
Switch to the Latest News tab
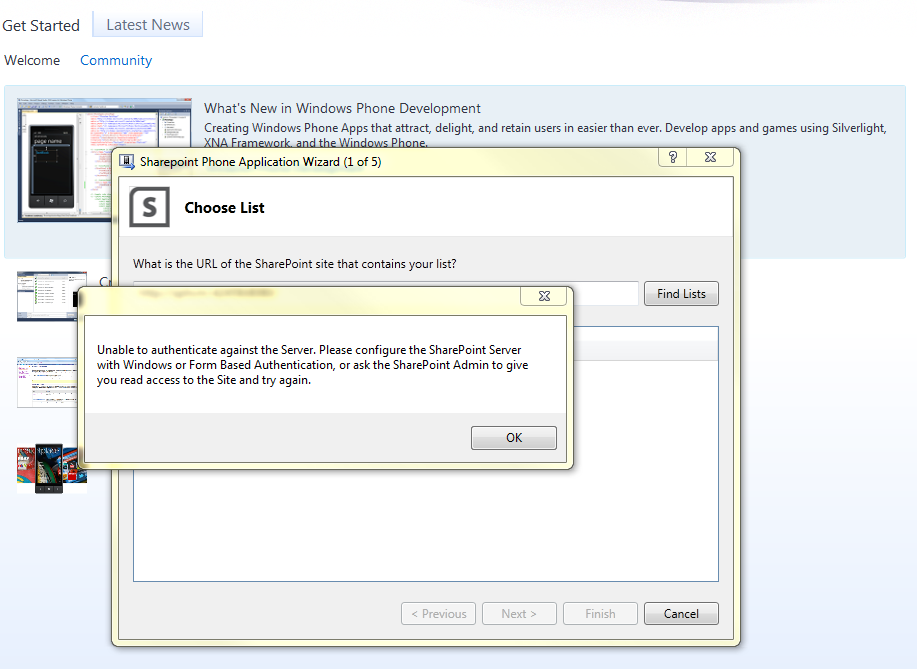coord(147,24)
